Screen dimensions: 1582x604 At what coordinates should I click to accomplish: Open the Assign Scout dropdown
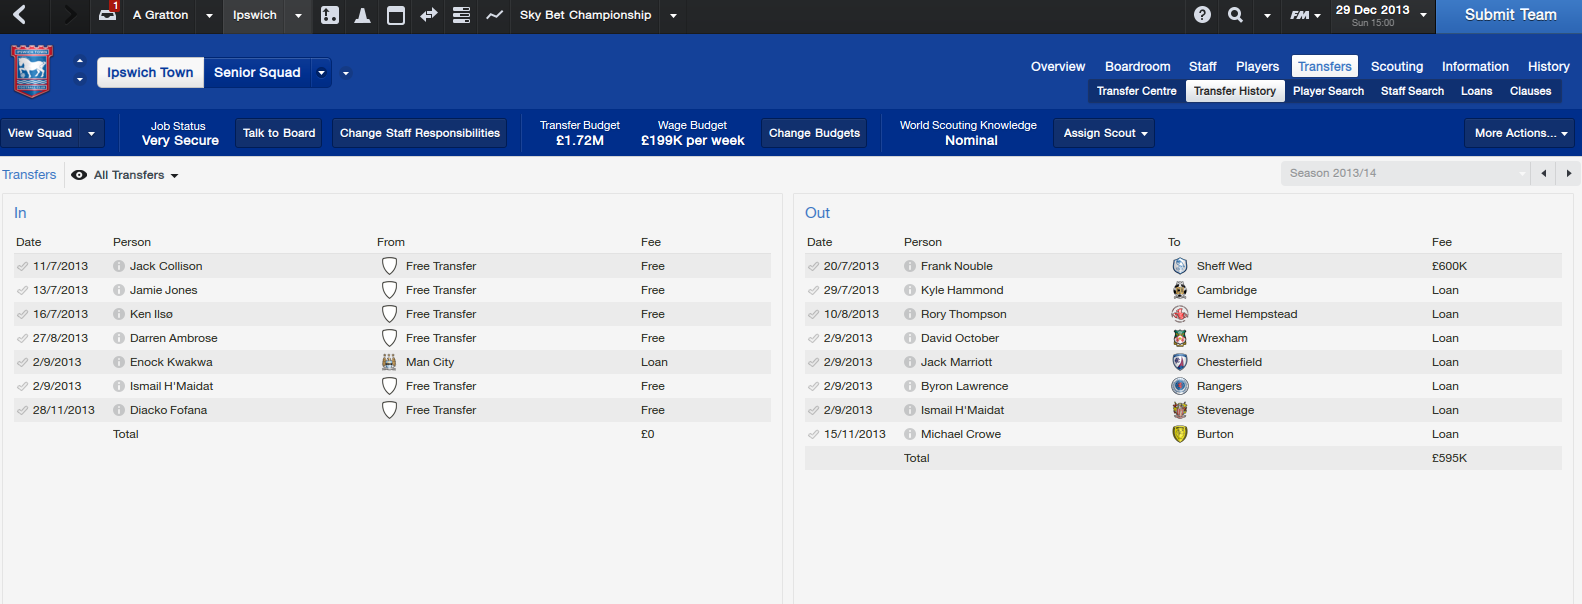[1104, 133]
